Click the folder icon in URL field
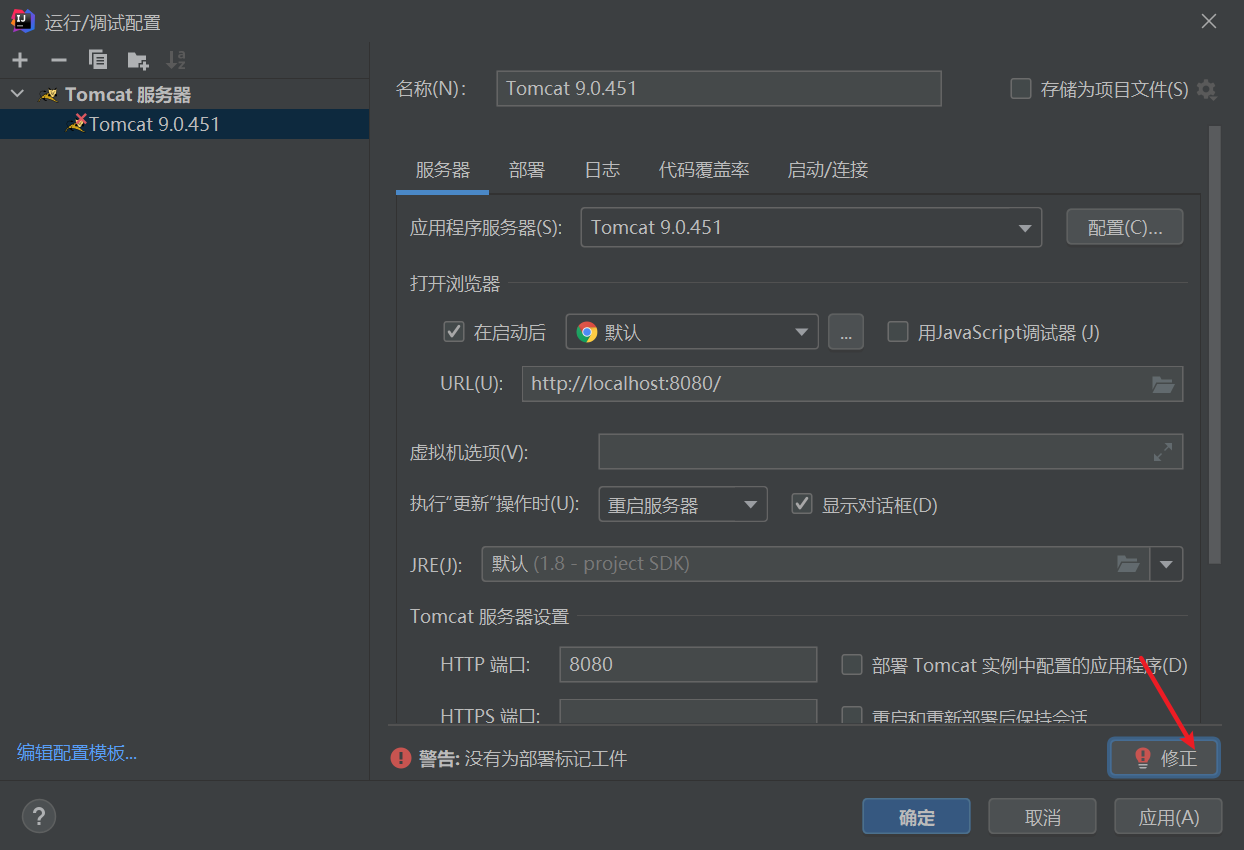Viewport: 1244px width, 850px height. pyautogui.click(x=1163, y=384)
